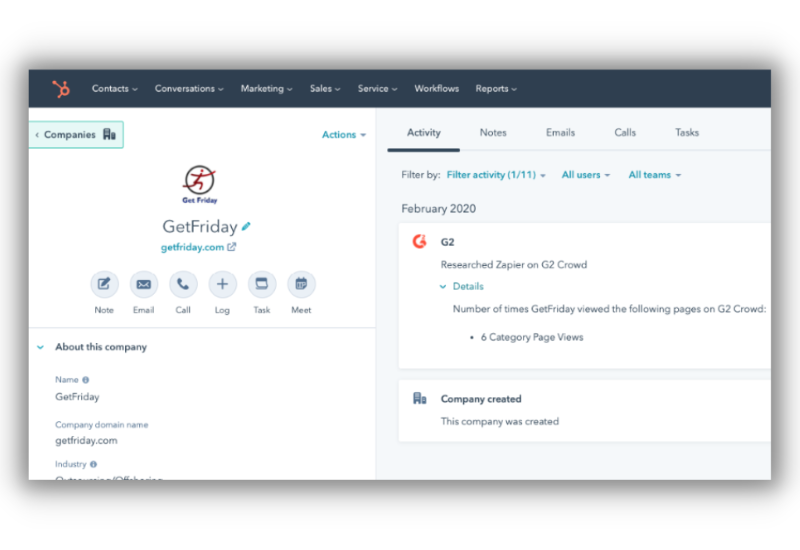This screenshot has height=550, width=800.
Task: Go back to Companies list
Action: 76,135
